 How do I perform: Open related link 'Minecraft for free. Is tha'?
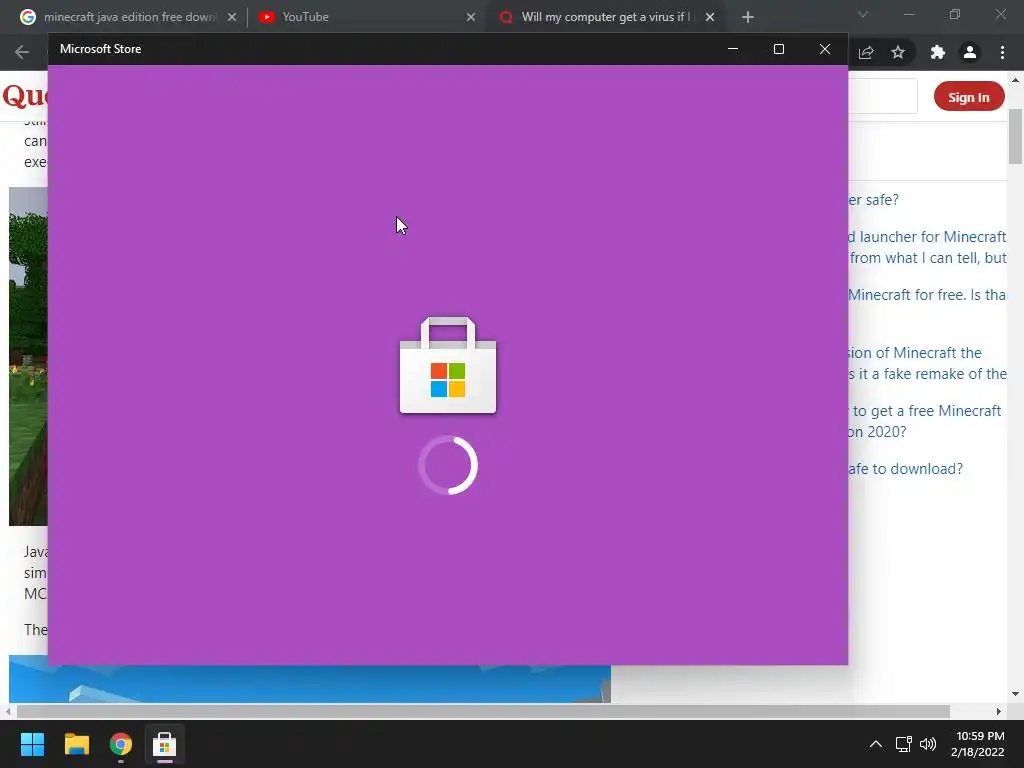tap(927, 295)
